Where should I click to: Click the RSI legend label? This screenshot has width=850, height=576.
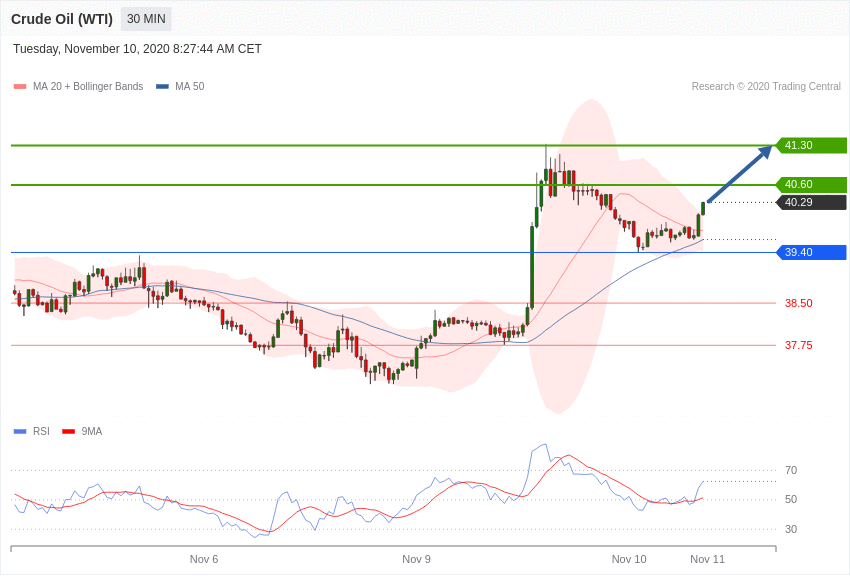[x=41, y=432]
